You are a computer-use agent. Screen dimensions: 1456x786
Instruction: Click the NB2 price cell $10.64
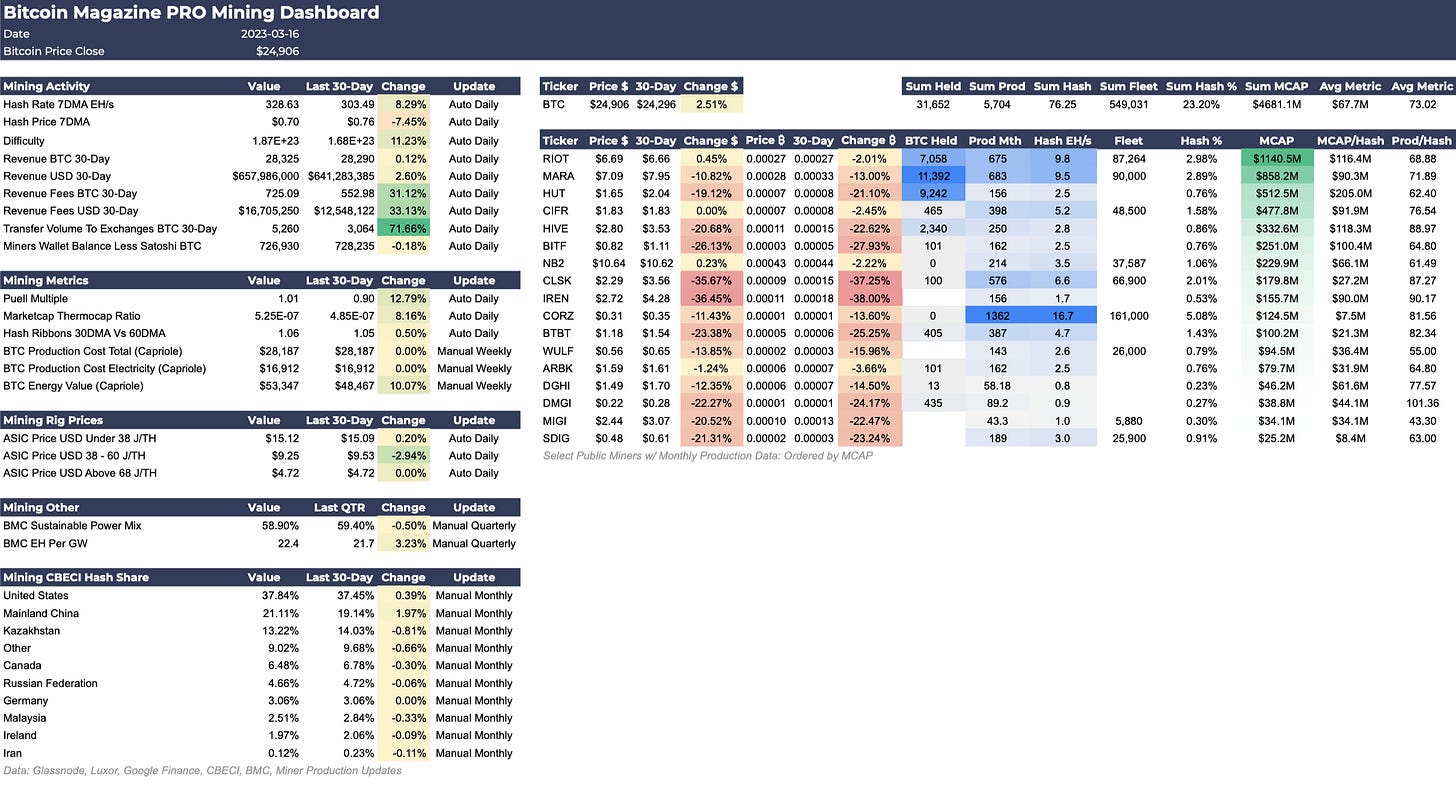click(x=608, y=263)
